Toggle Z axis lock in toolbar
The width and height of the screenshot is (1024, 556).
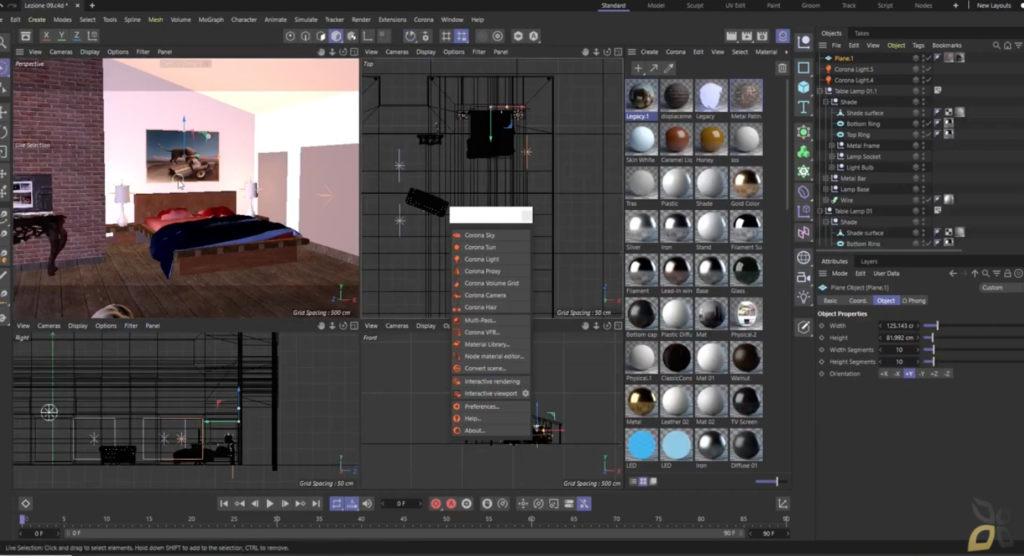click(77, 36)
